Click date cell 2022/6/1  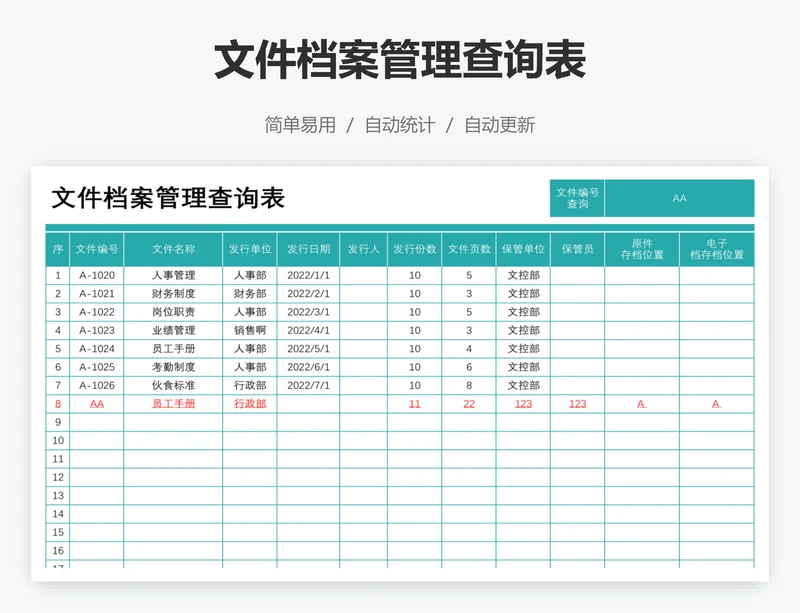[x=308, y=367]
